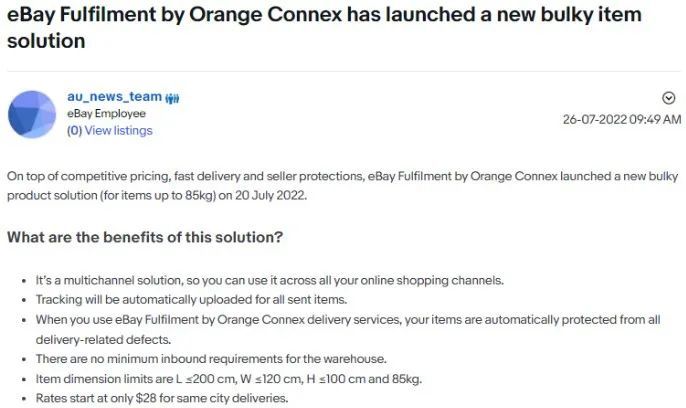Click the item dimension limits bullet
The height and width of the screenshot is (408, 686).
229,379
